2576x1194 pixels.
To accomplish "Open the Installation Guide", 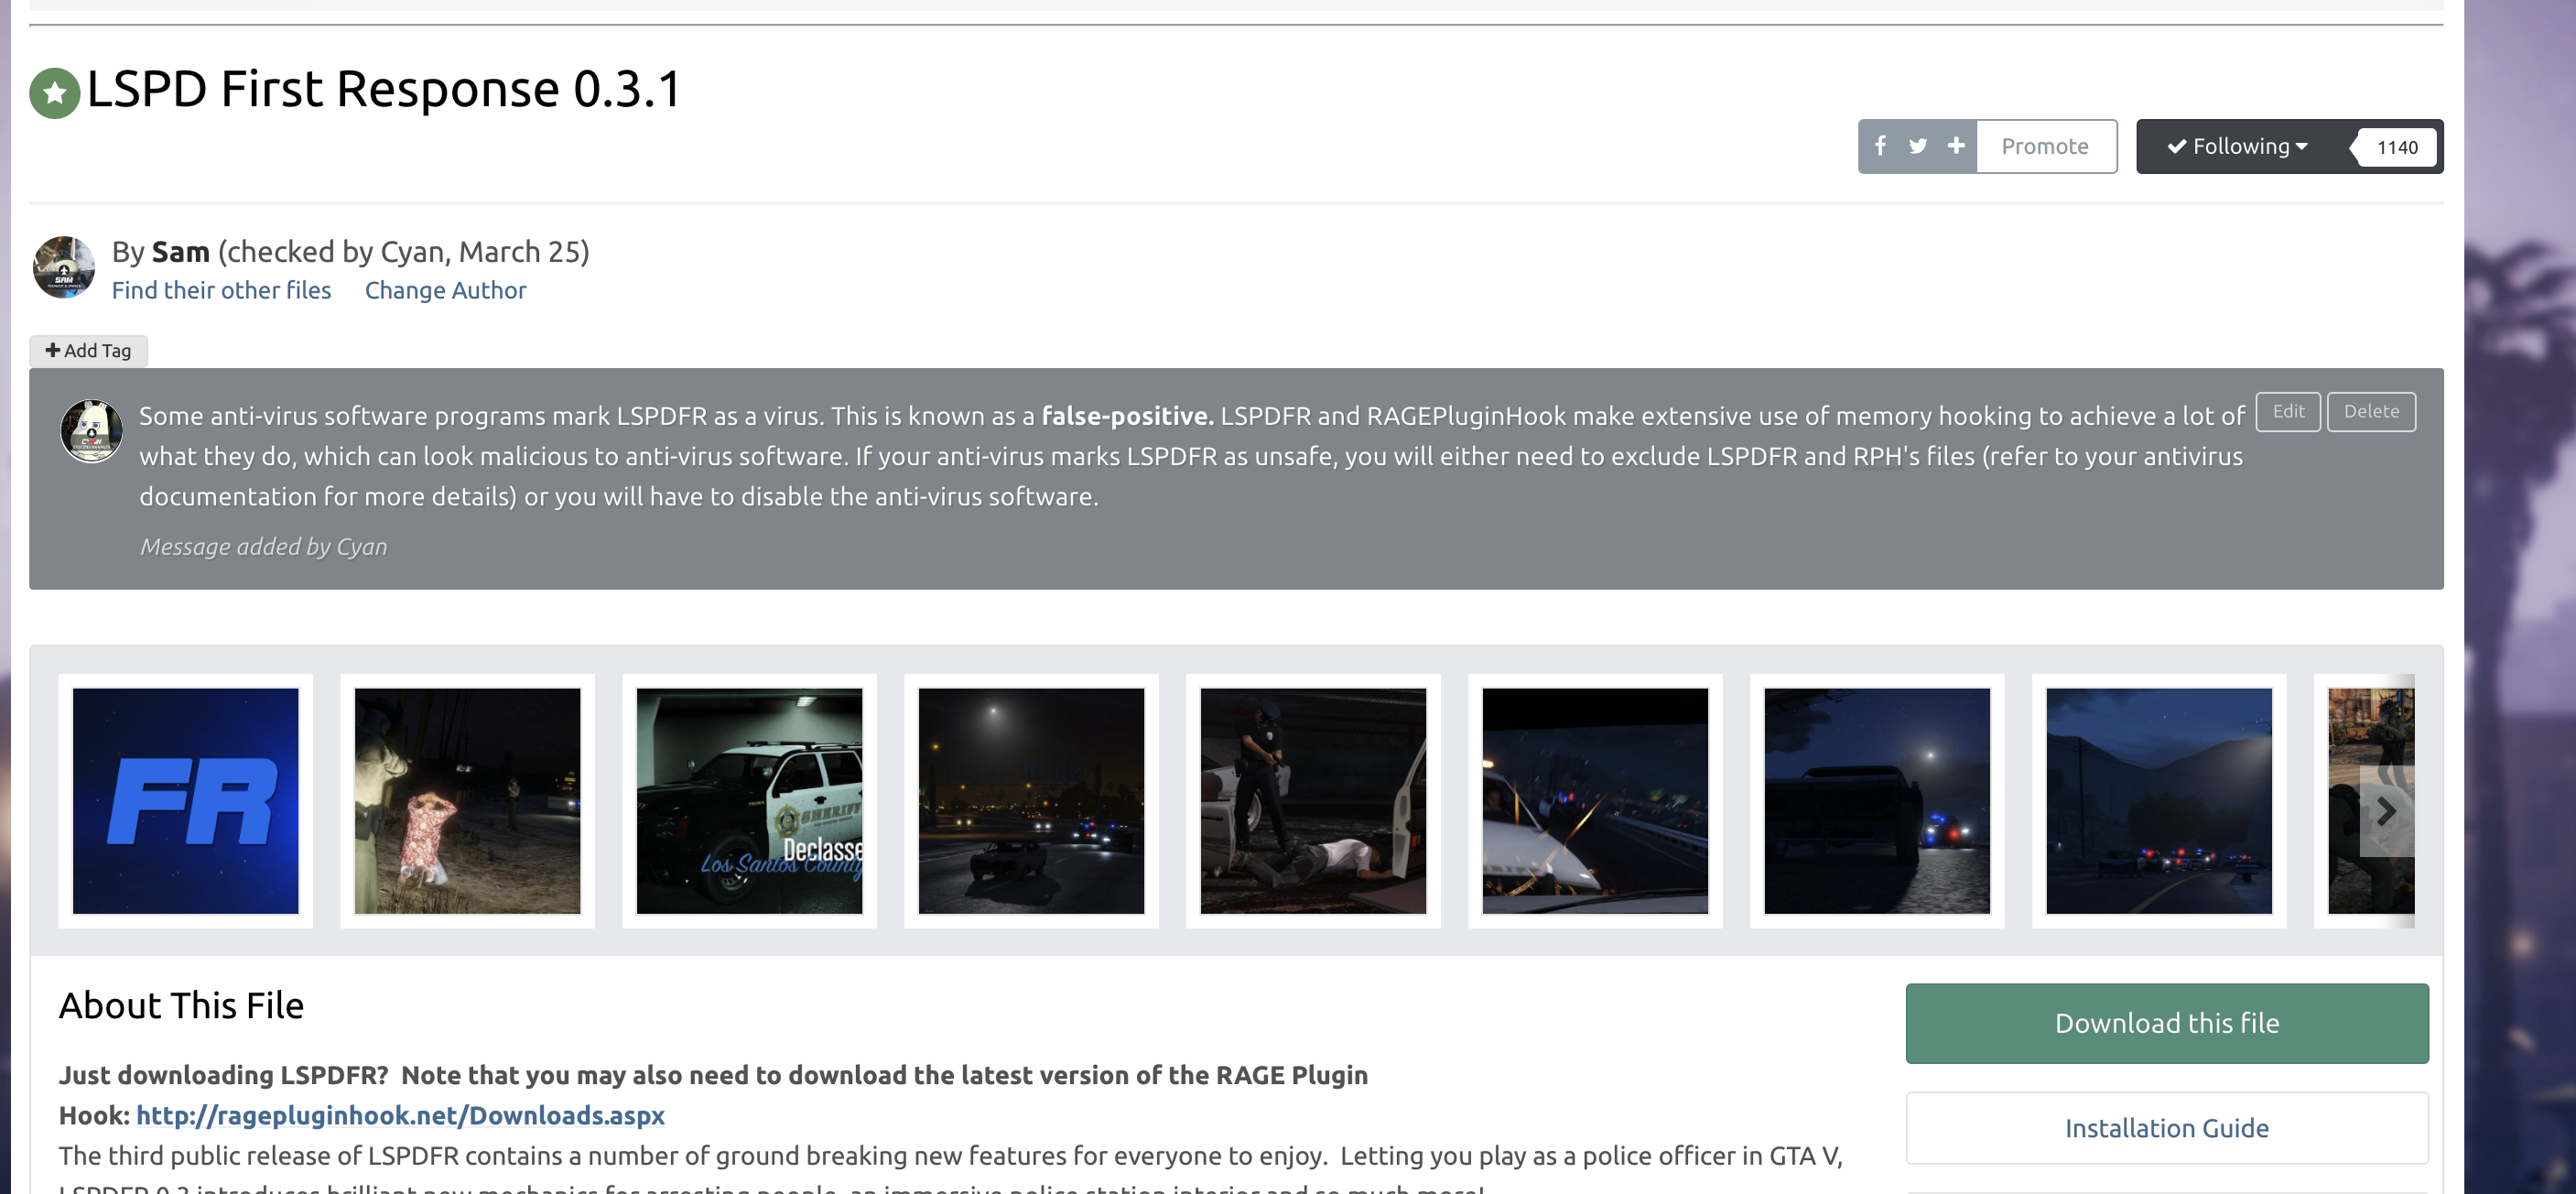I will coord(2166,1127).
